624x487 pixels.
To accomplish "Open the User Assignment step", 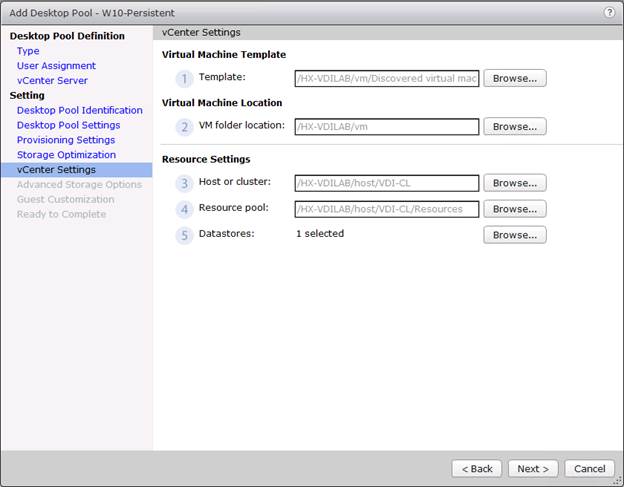I will [x=56, y=66].
